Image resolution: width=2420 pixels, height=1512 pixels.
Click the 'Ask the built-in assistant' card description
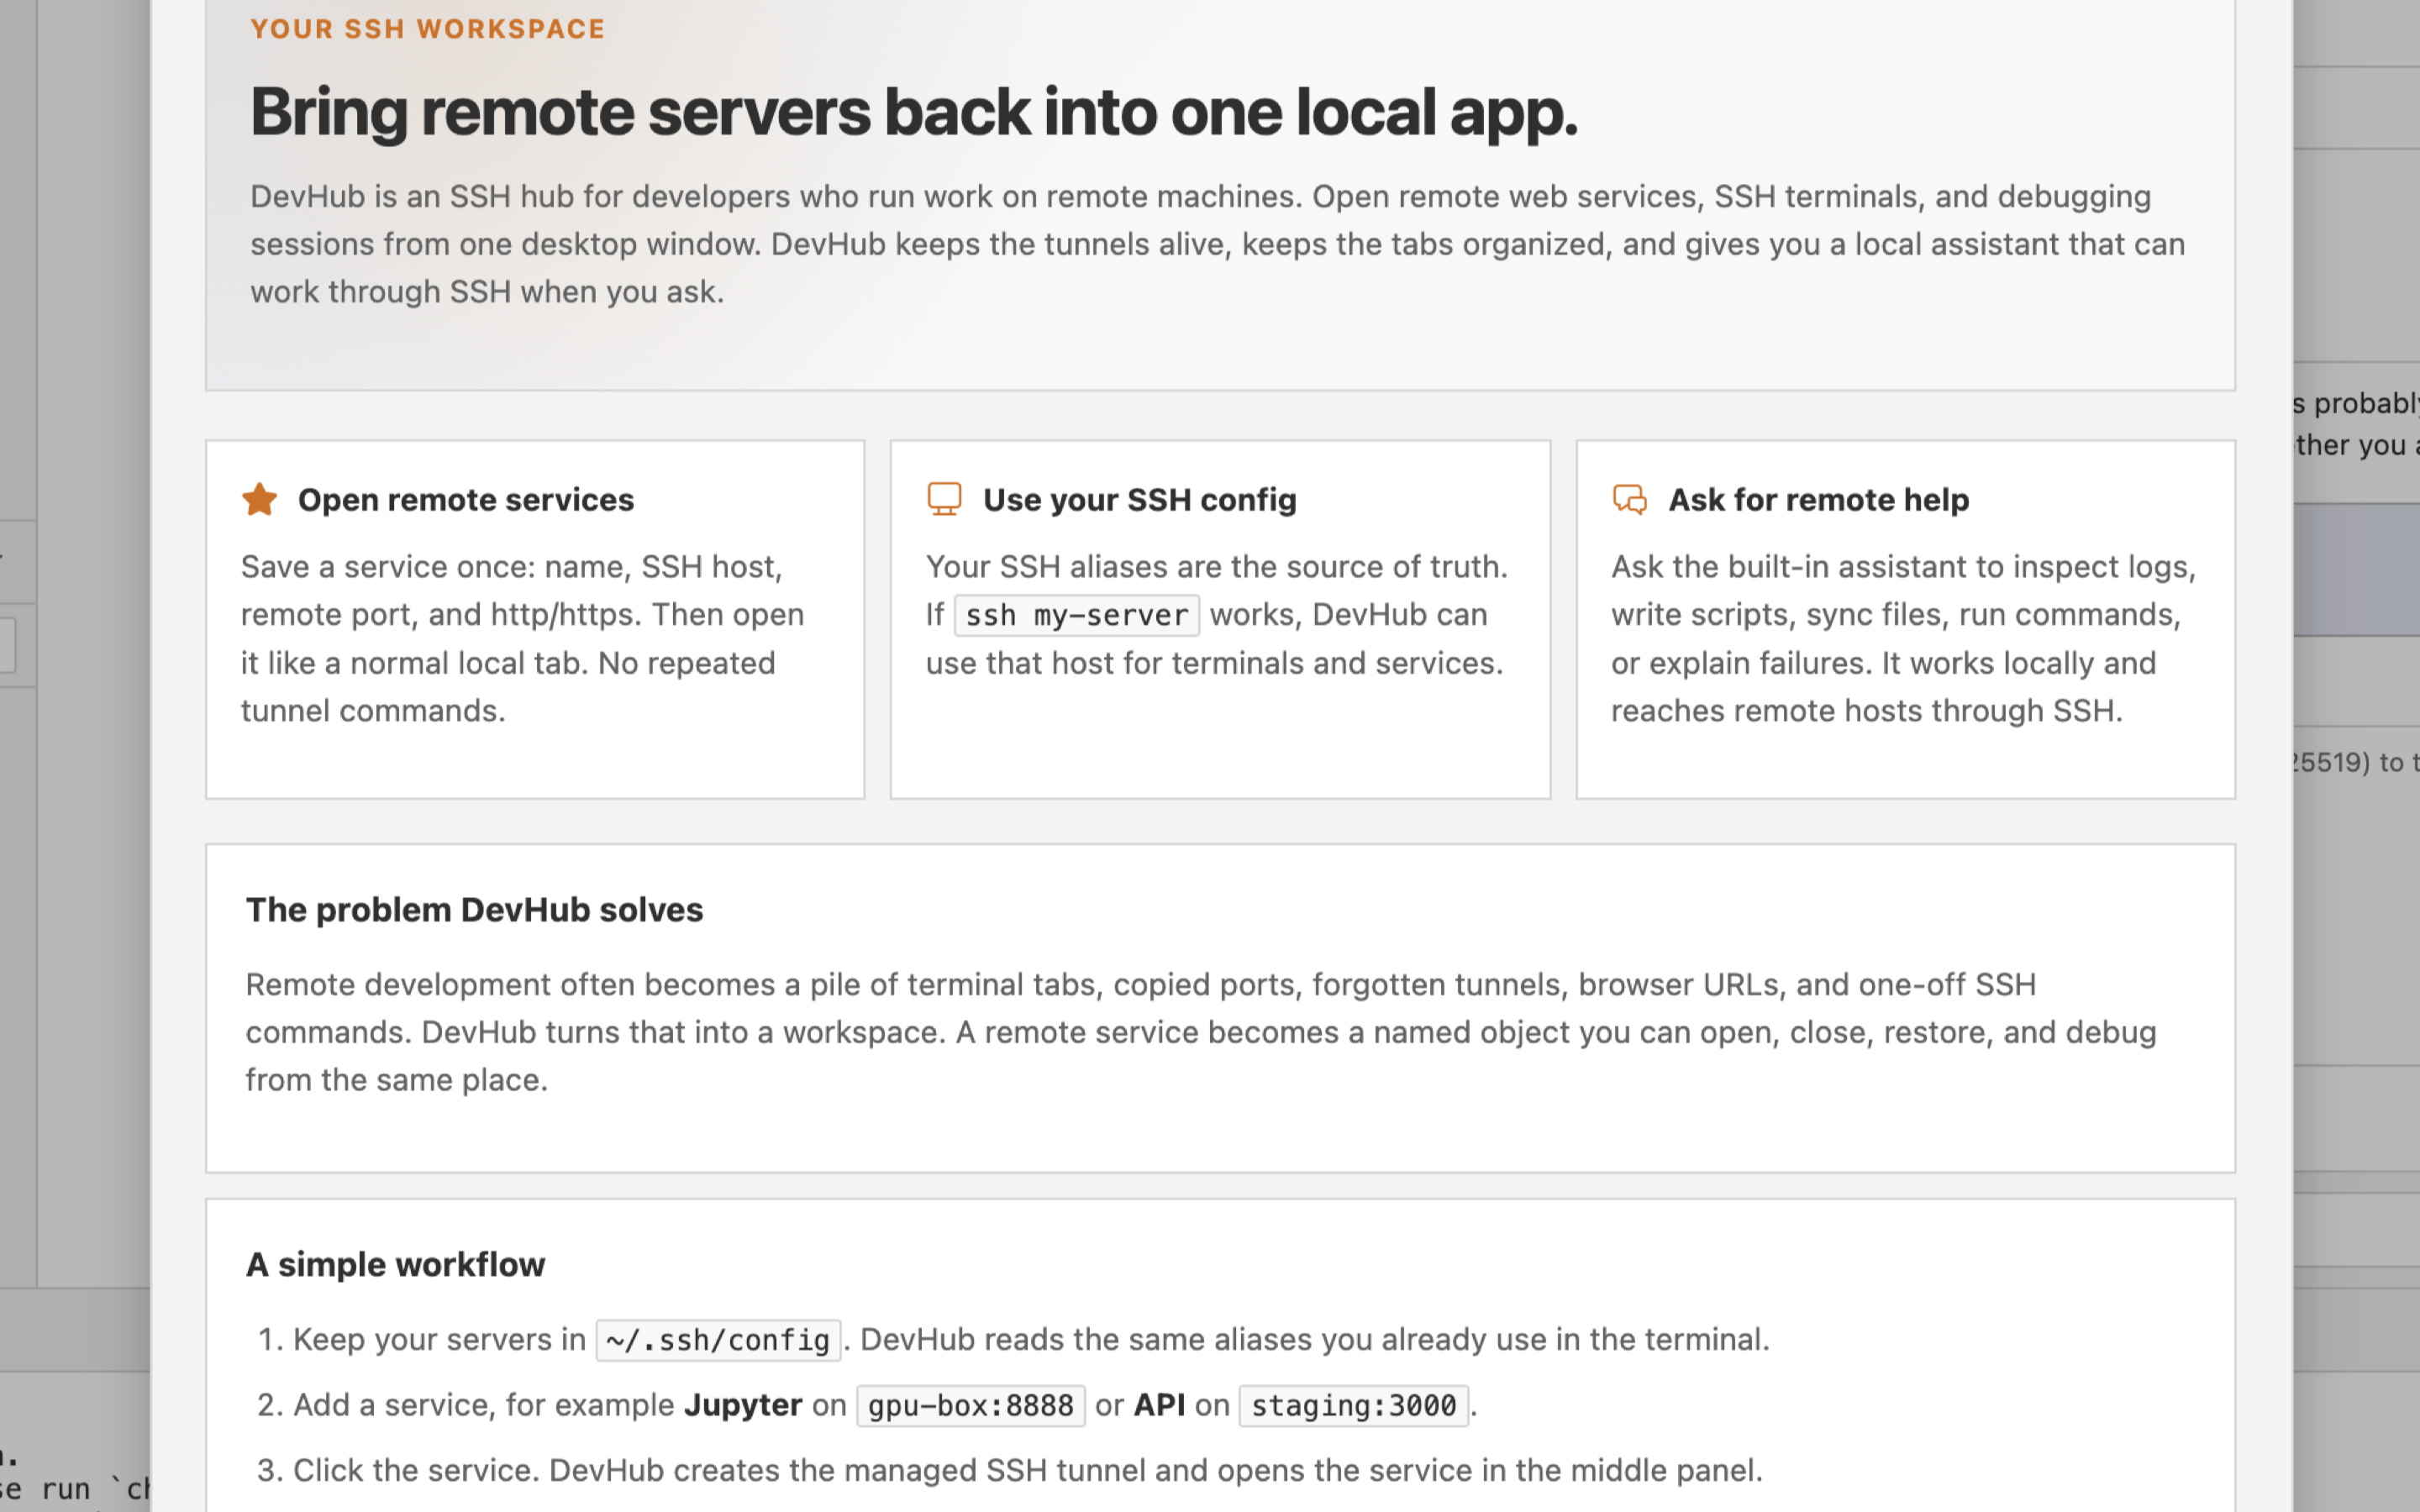(x=1903, y=638)
